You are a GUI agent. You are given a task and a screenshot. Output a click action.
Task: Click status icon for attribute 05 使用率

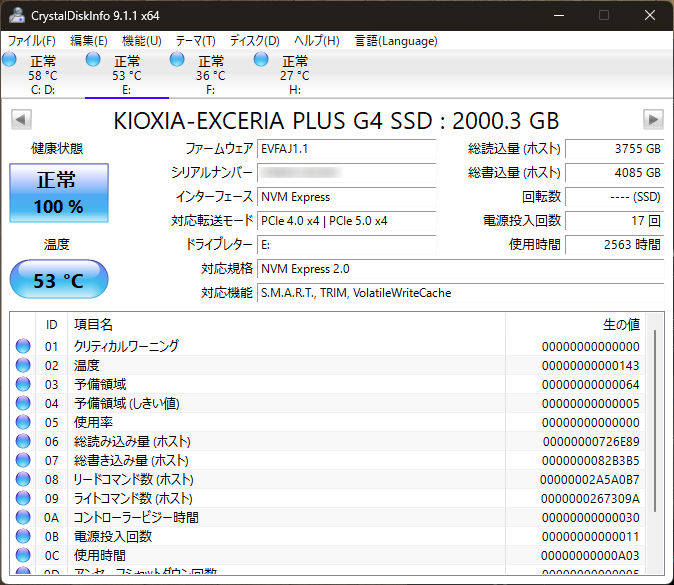click(x=23, y=422)
